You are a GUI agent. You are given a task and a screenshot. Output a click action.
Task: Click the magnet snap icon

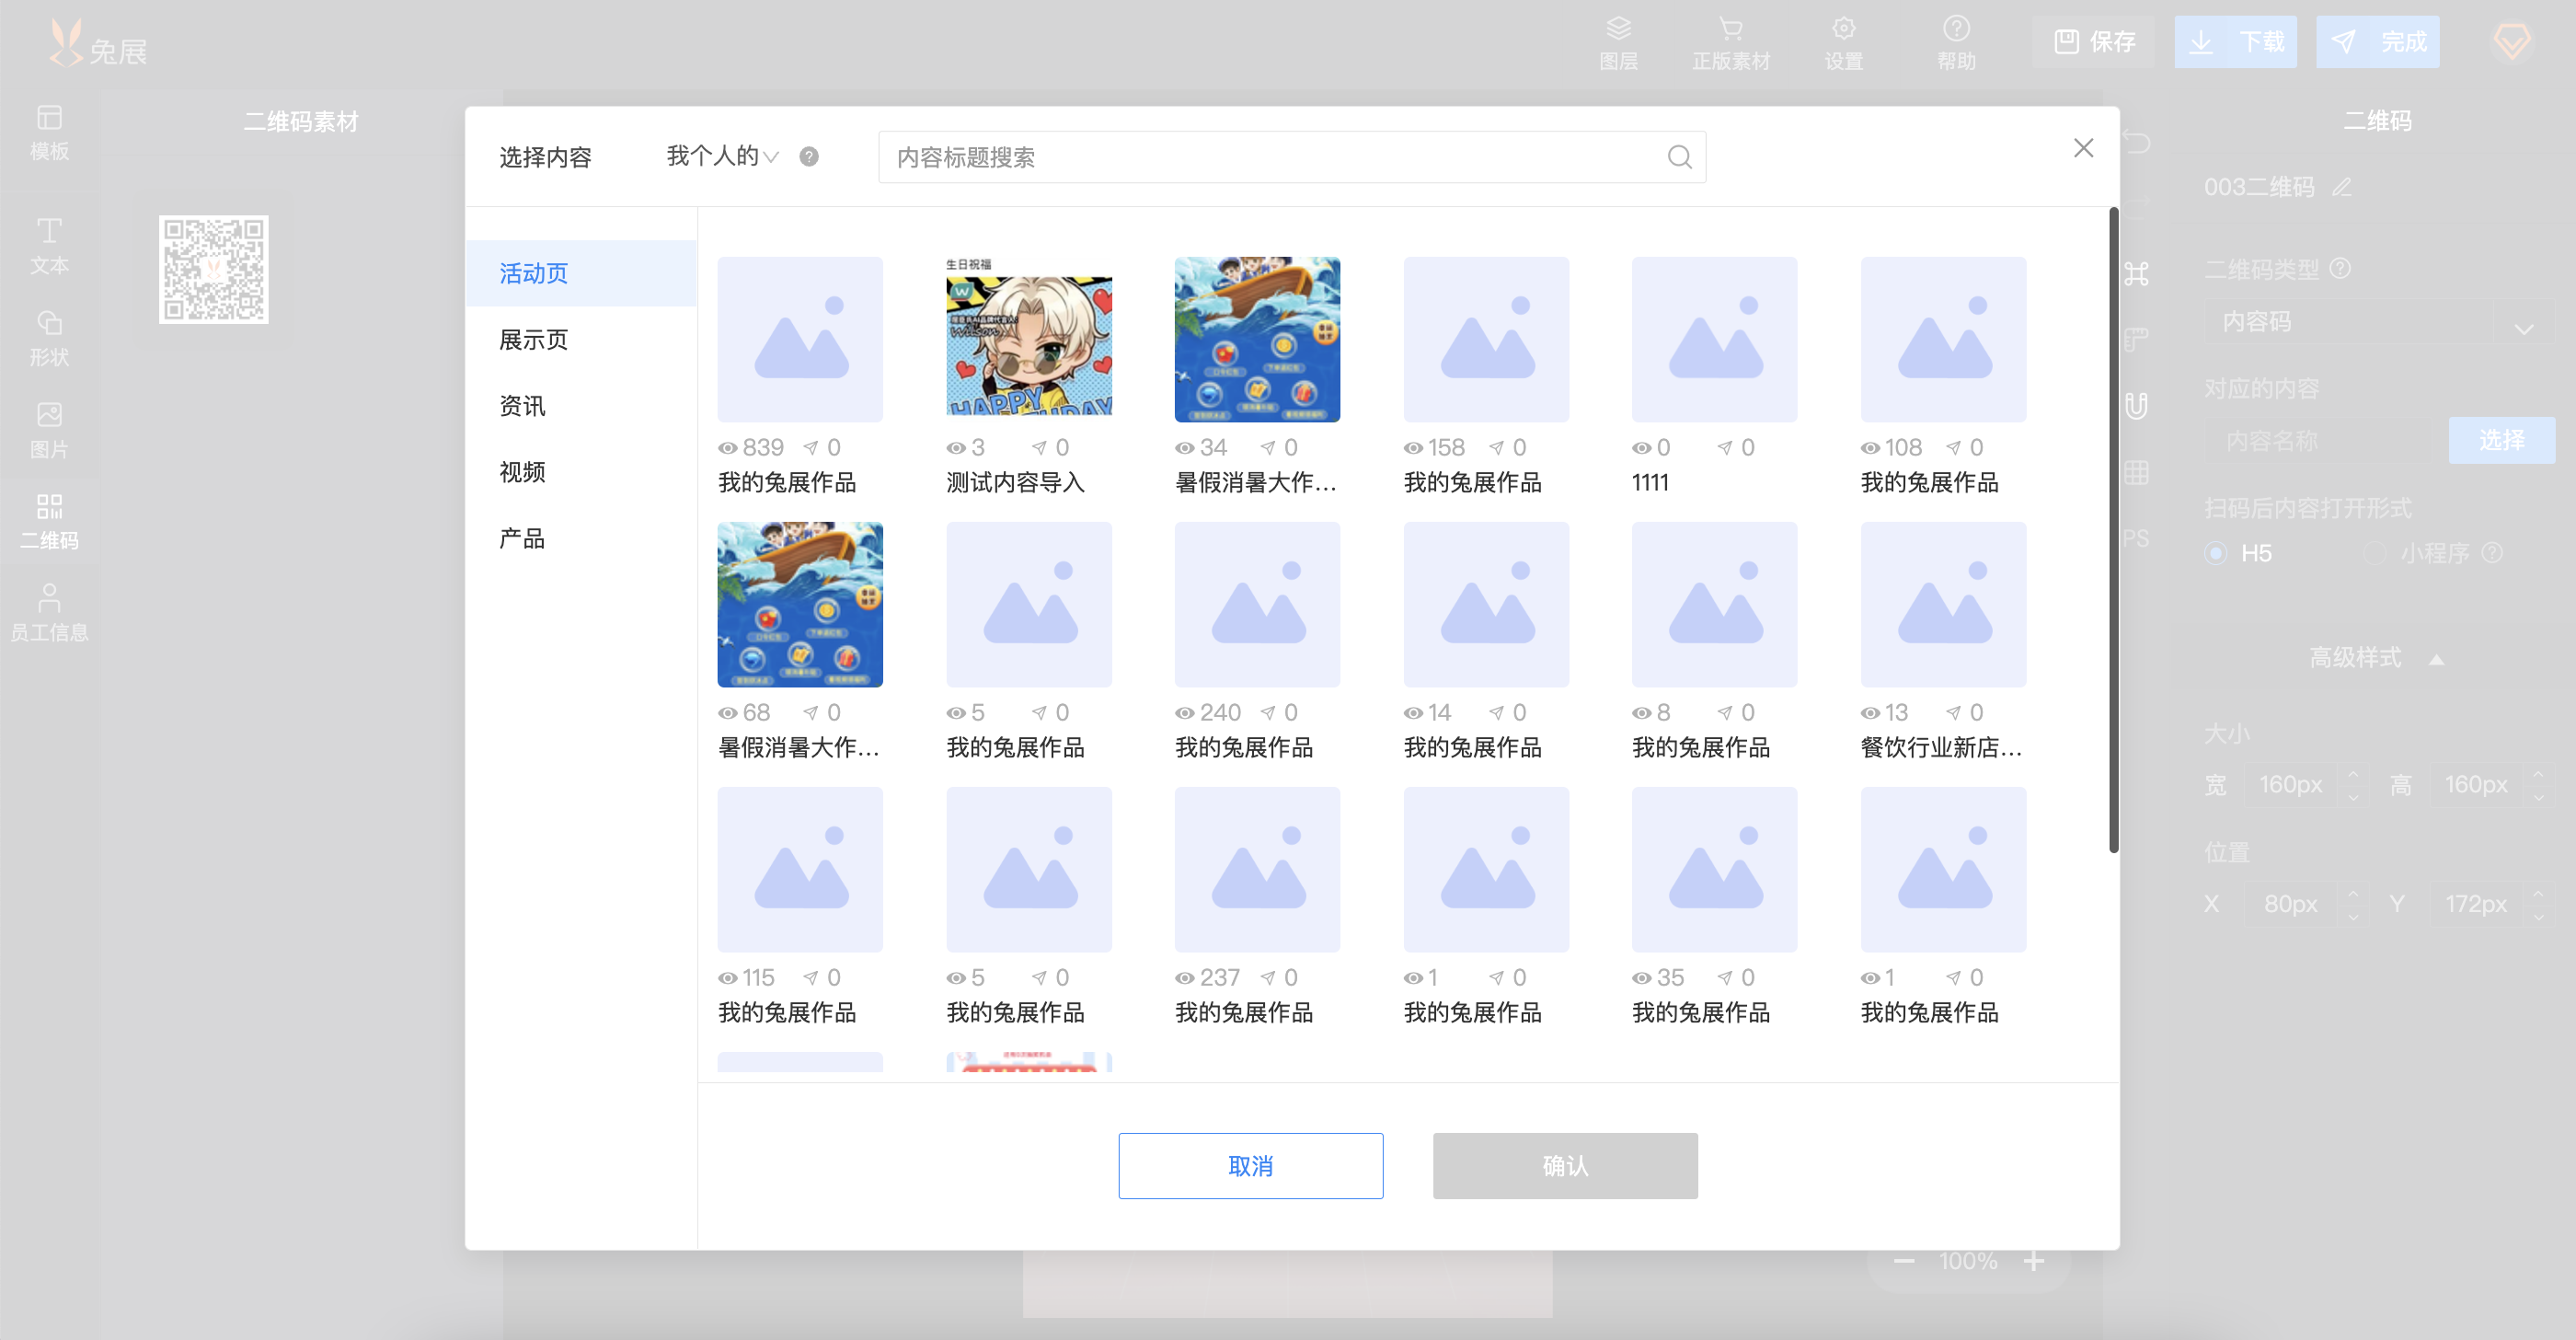pos(2135,405)
